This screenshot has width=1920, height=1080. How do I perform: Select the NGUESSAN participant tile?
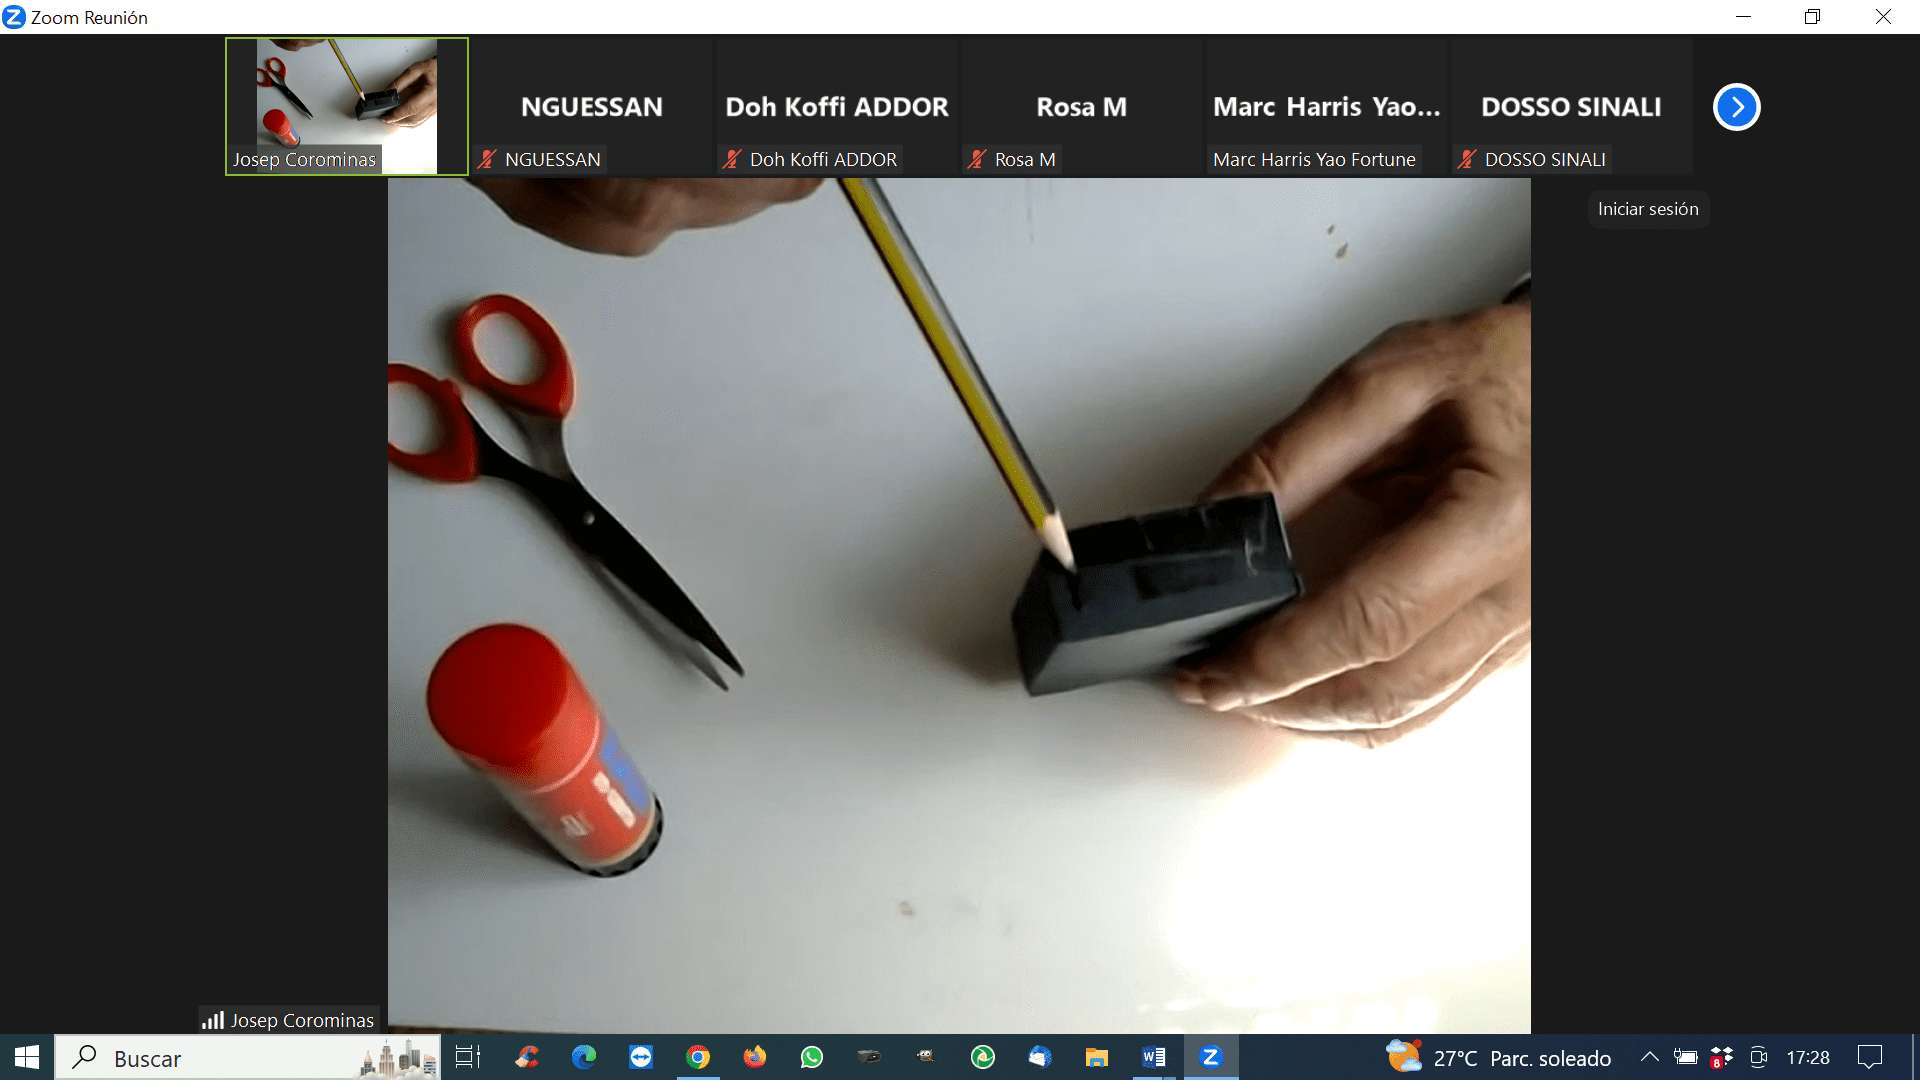tap(591, 106)
